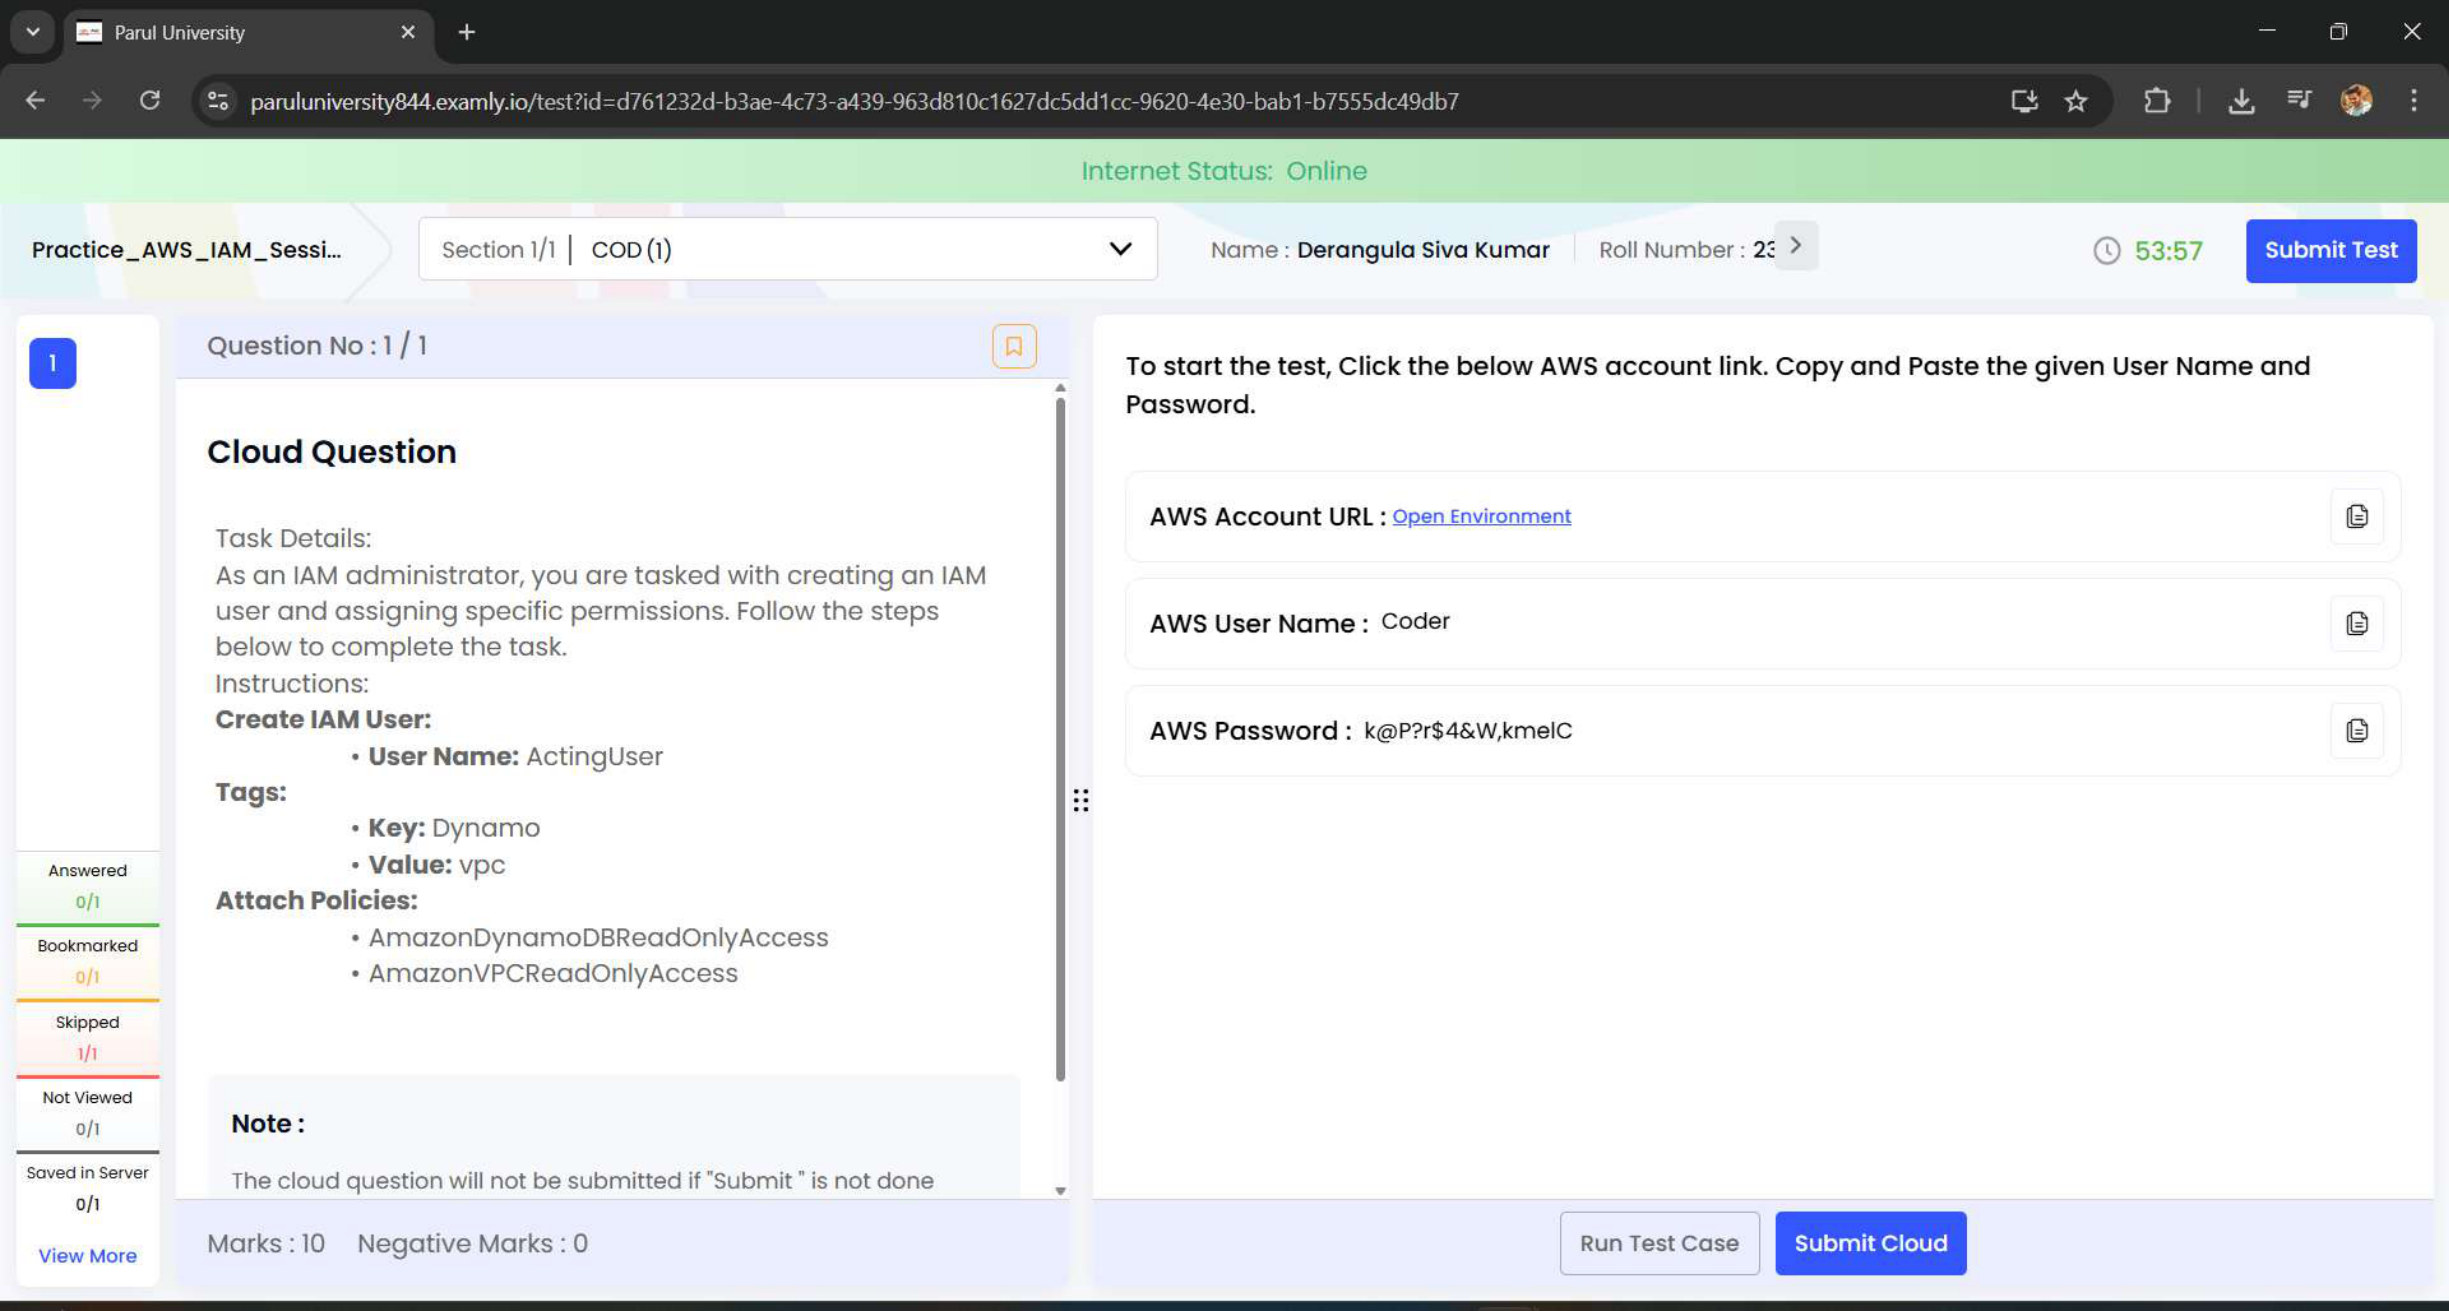Open the AWS Open Environment link

point(1481,516)
